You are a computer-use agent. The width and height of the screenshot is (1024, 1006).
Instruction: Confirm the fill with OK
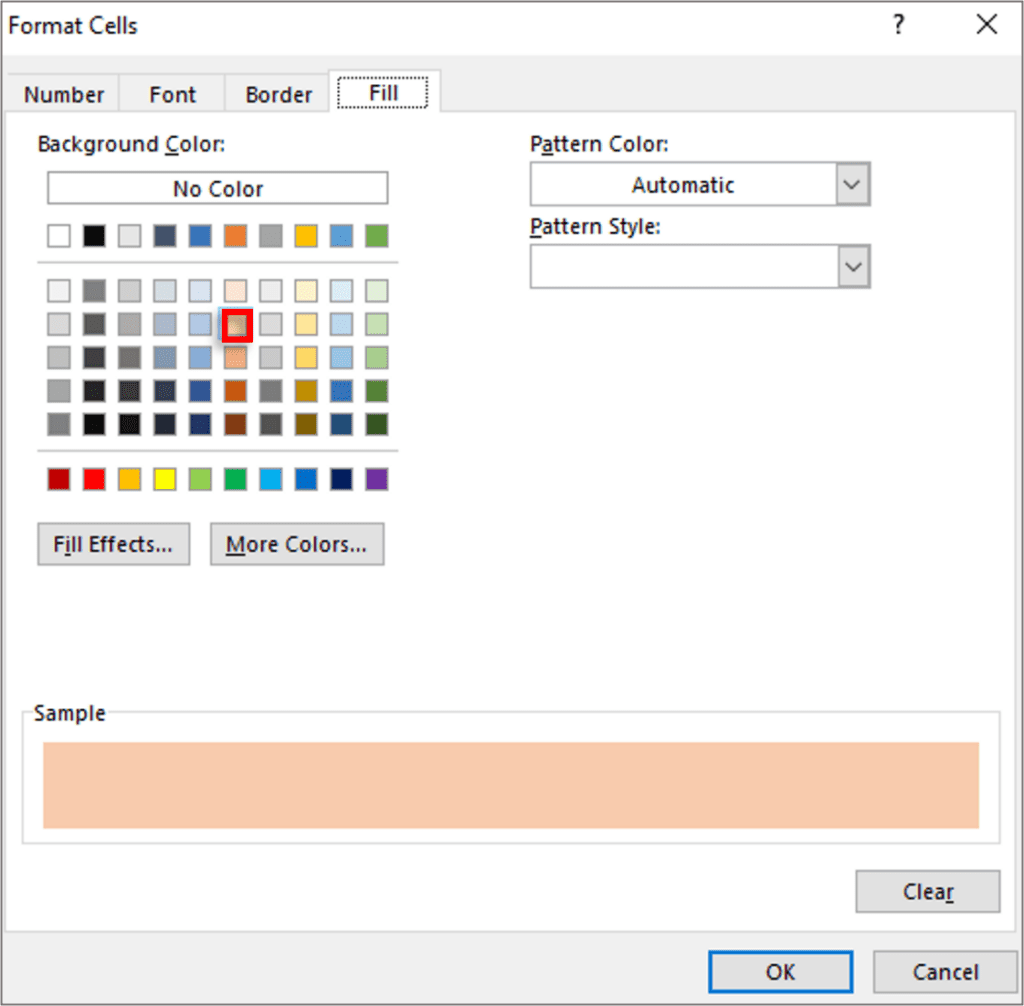(x=780, y=971)
